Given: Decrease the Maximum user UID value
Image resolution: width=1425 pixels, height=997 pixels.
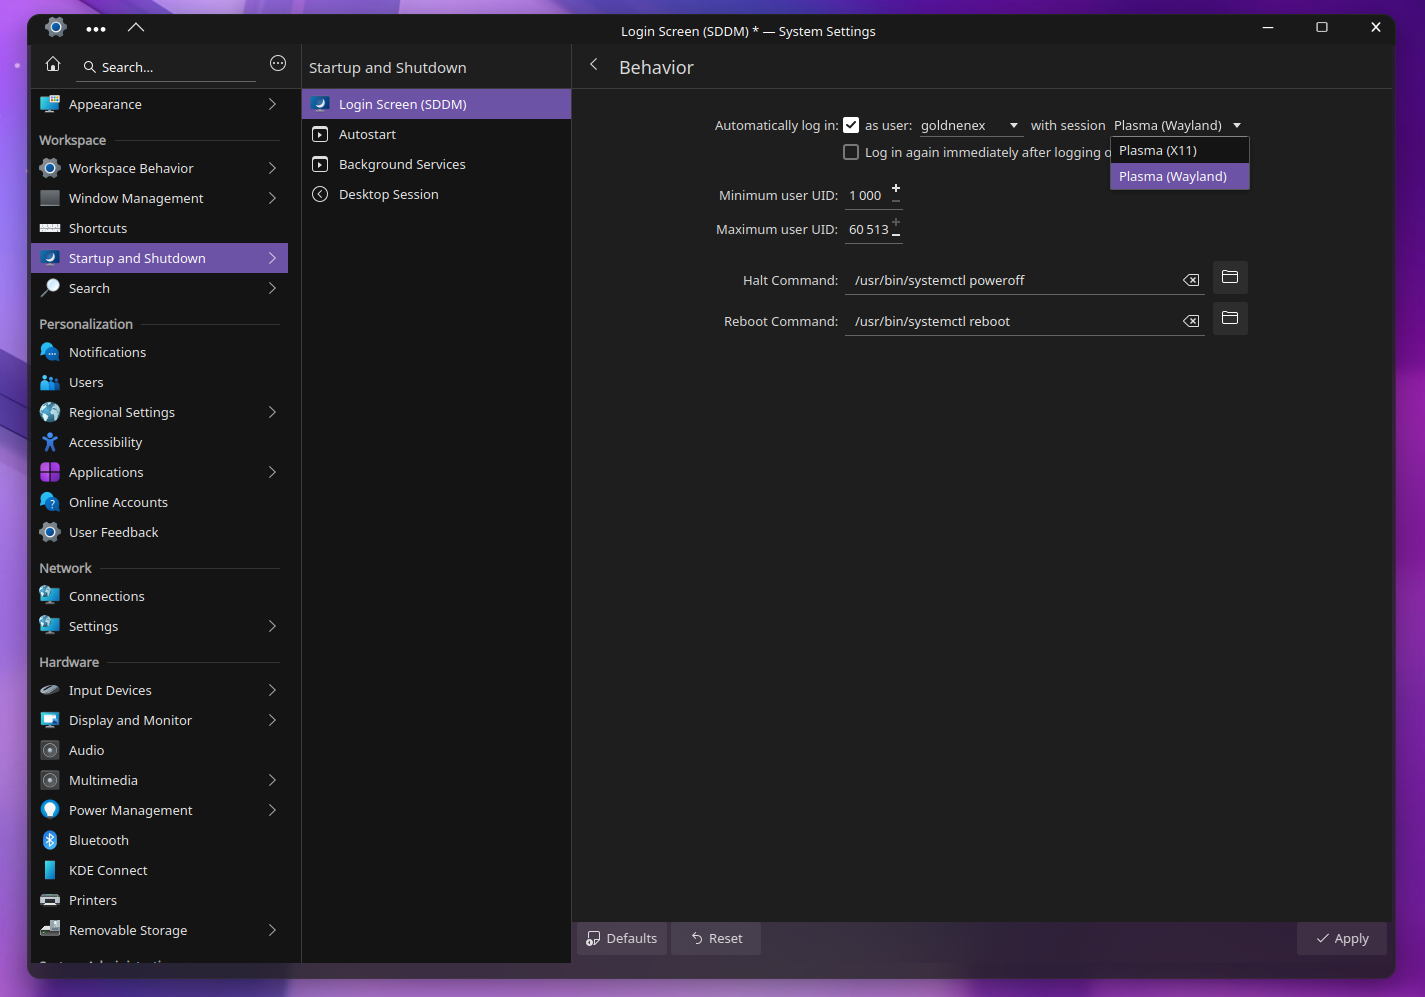Looking at the screenshot, I should (896, 236).
